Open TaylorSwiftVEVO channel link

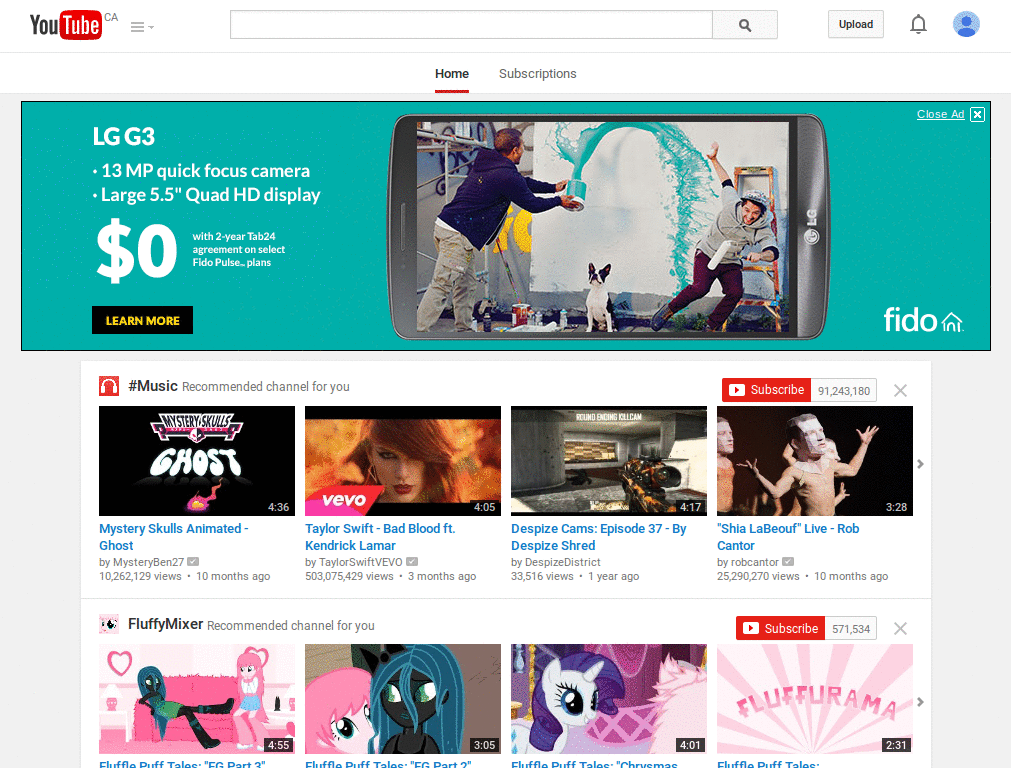point(360,562)
